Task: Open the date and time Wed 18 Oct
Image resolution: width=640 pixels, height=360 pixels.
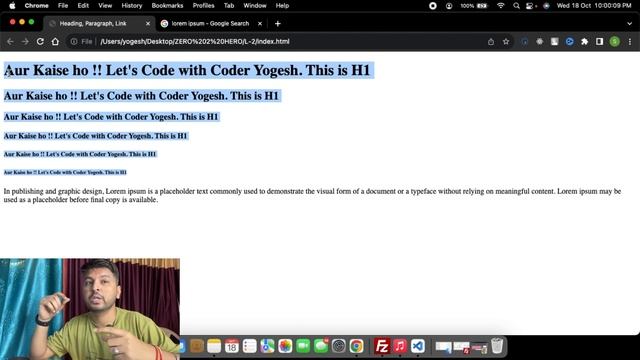Action: coord(594,6)
